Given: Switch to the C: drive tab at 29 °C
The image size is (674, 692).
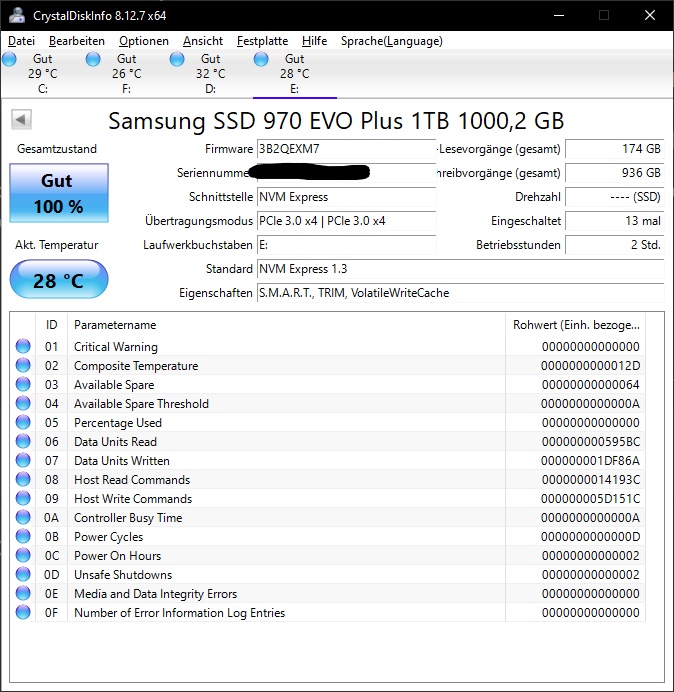Looking at the screenshot, I should coord(43,74).
